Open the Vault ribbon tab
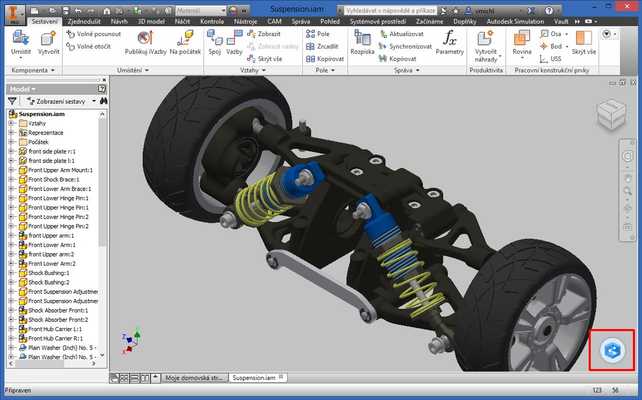This screenshot has width=642, height=400. coord(561,21)
